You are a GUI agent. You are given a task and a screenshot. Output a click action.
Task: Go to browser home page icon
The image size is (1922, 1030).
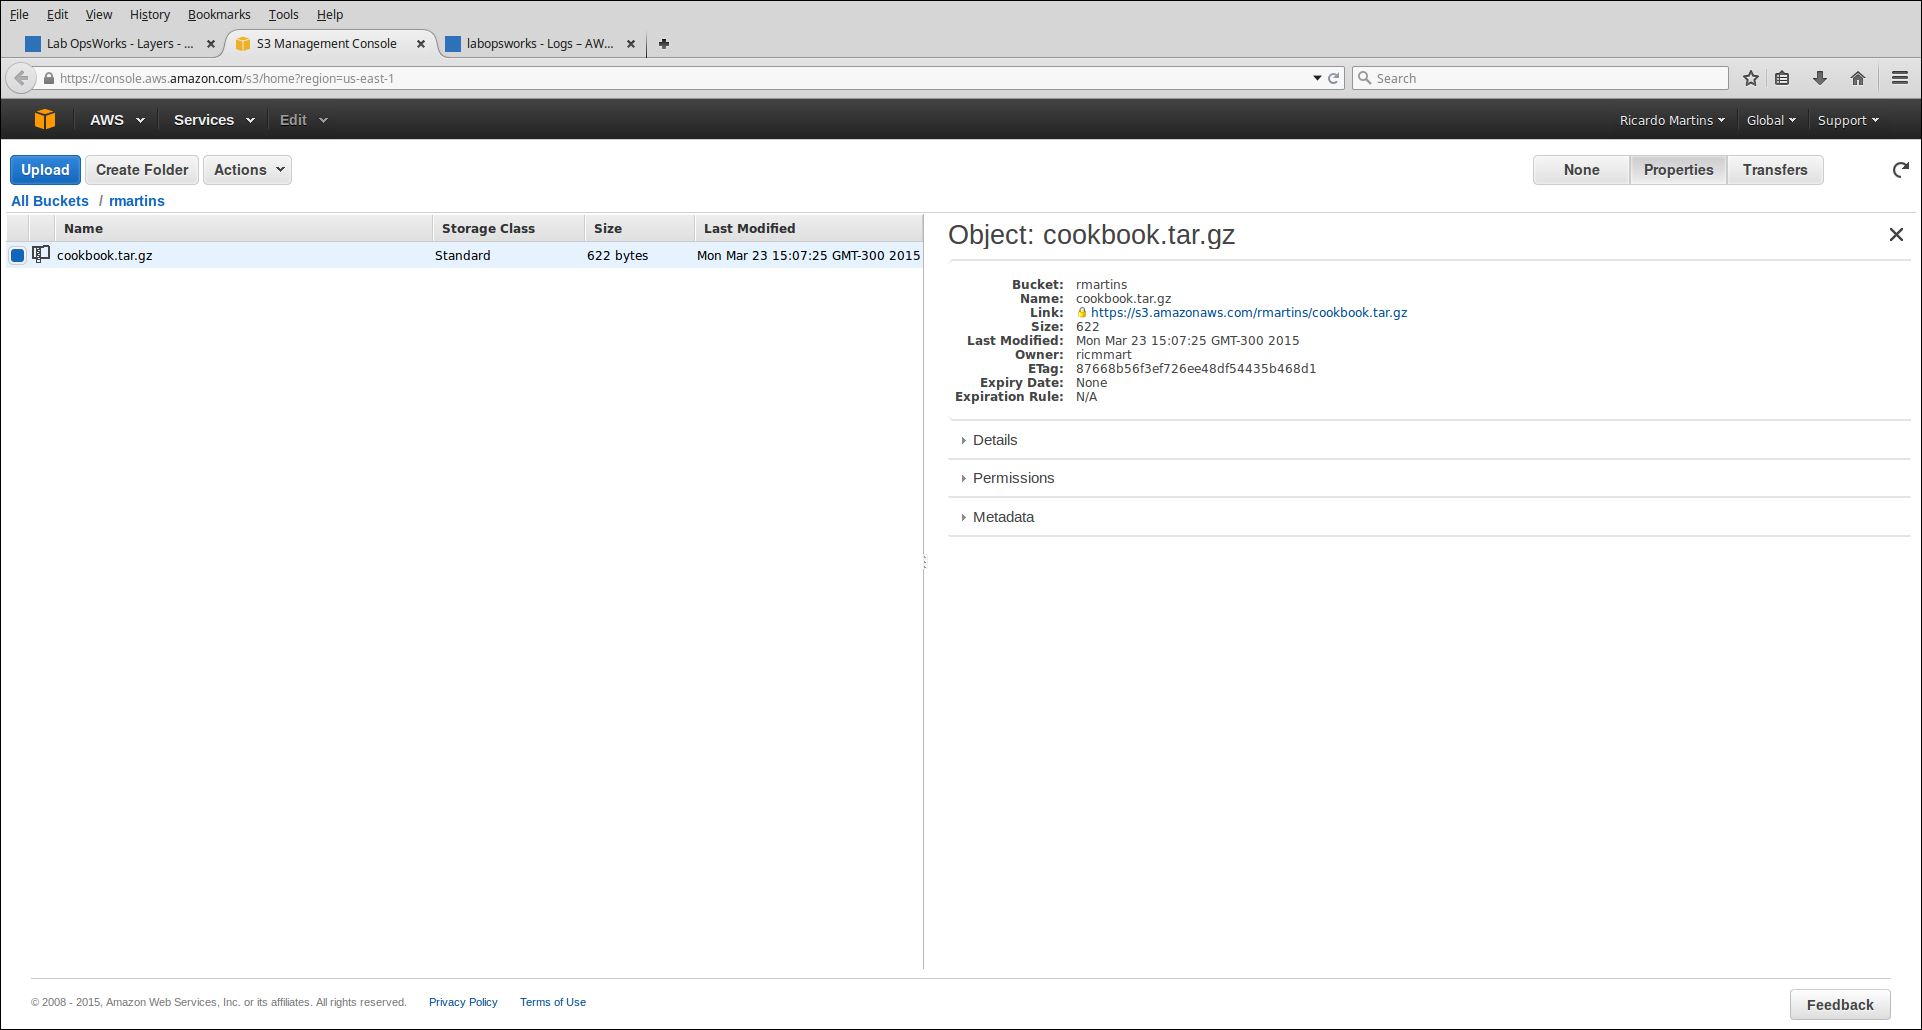tap(1857, 78)
